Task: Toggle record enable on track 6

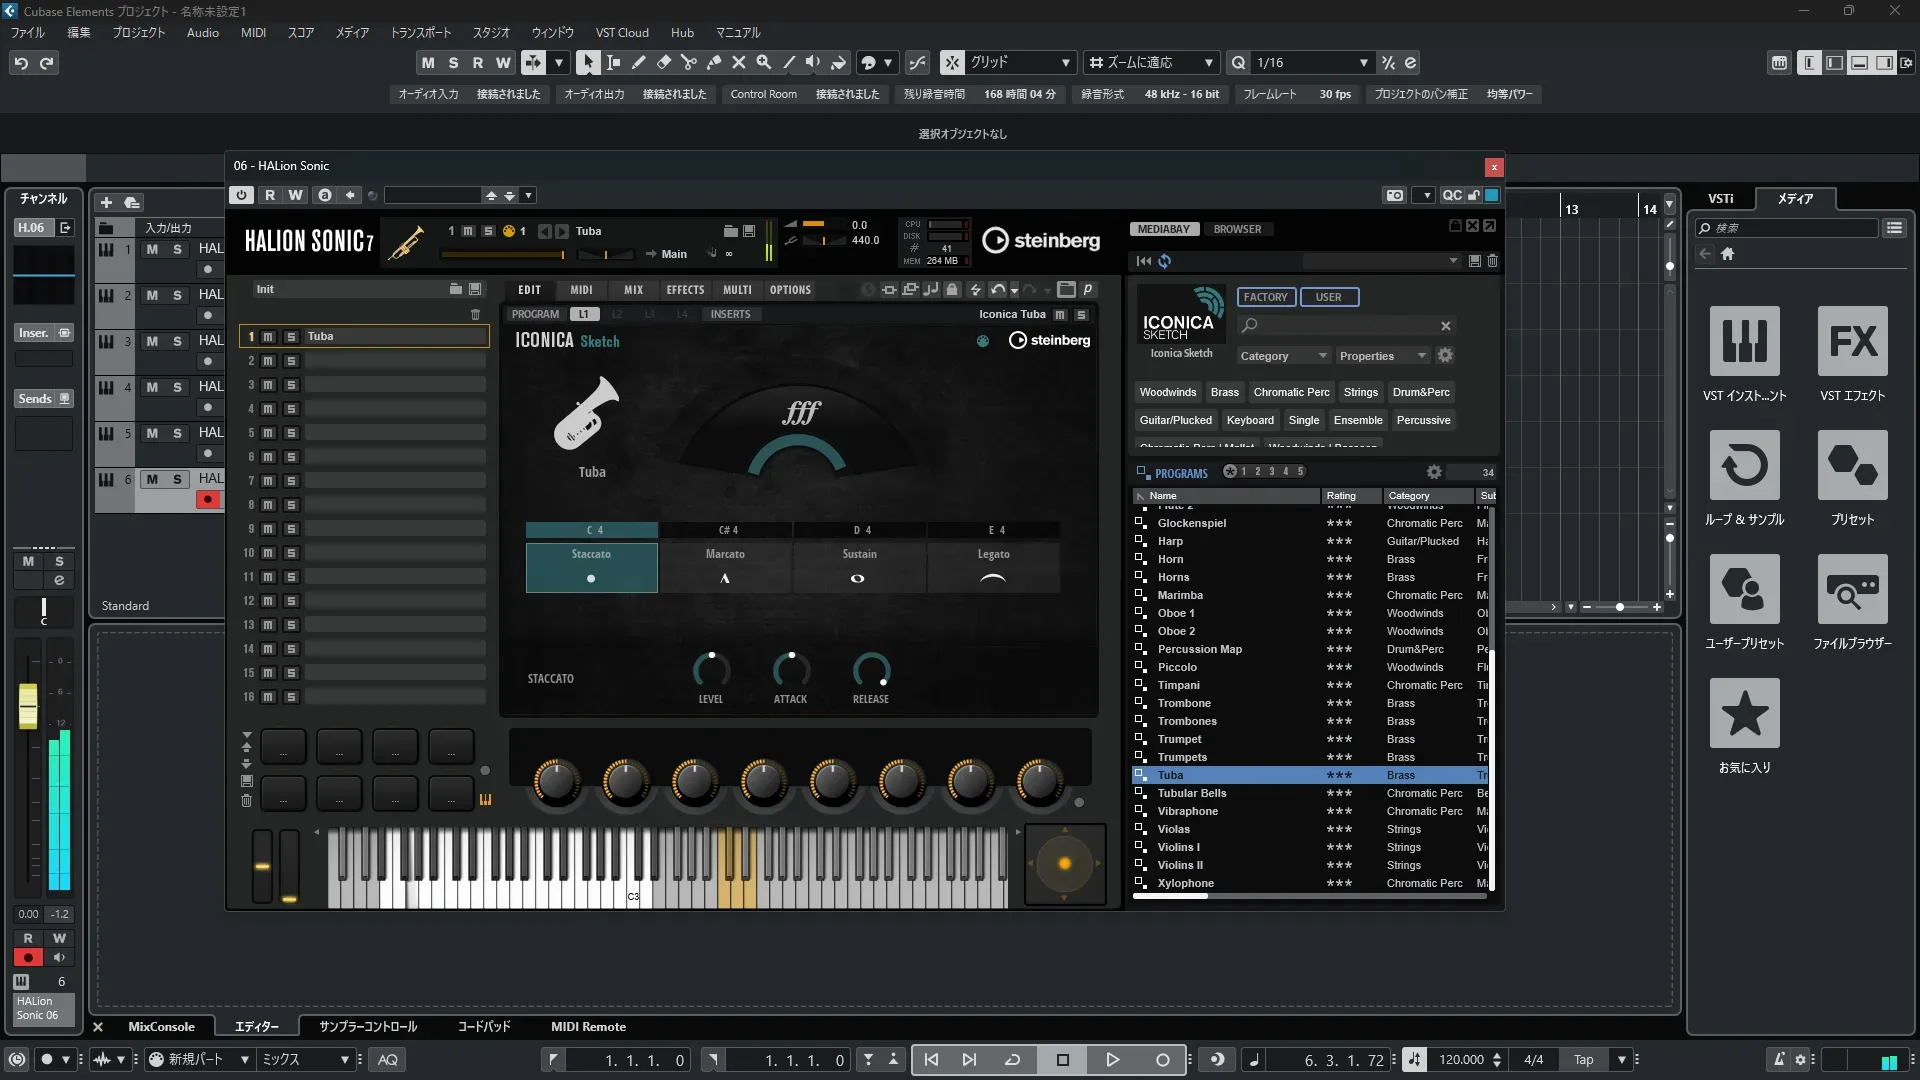Action: pyautogui.click(x=208, y=499)
